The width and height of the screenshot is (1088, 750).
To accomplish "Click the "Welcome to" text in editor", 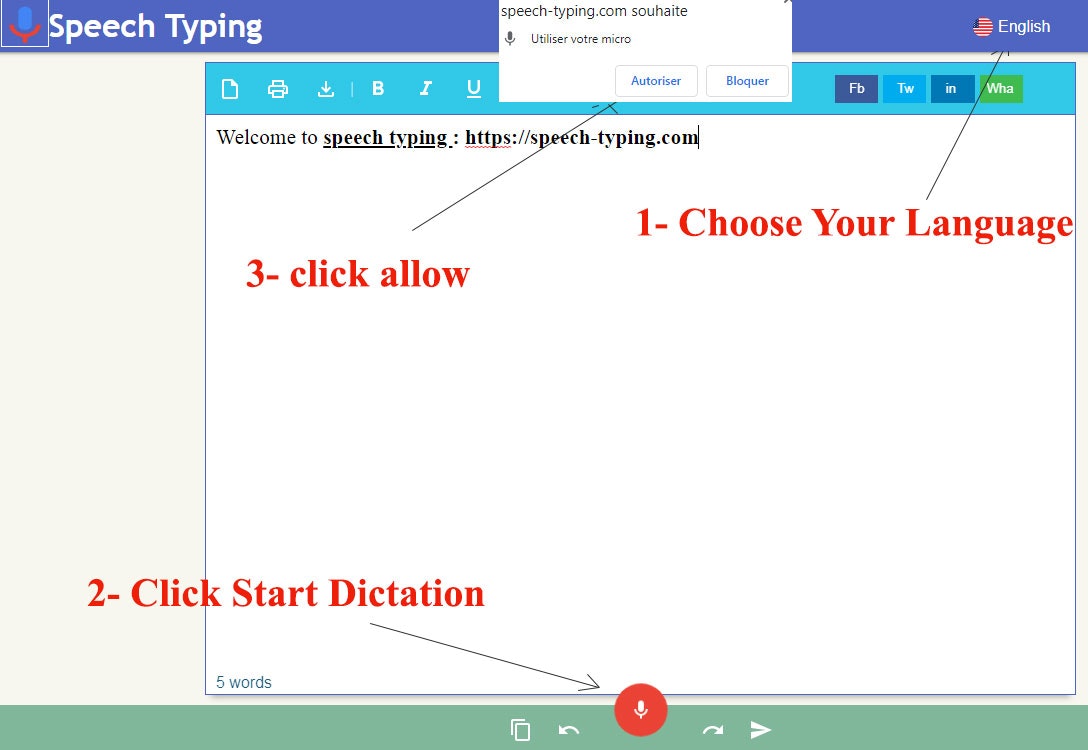I will (266, 137).
